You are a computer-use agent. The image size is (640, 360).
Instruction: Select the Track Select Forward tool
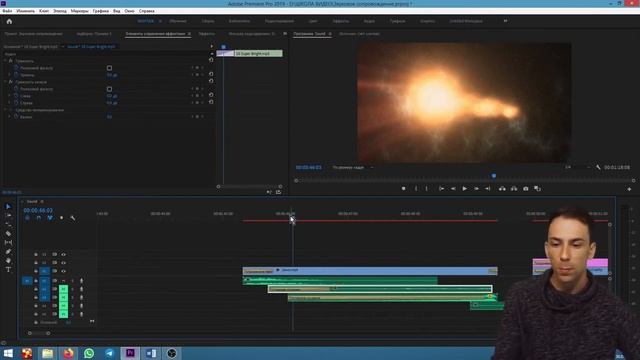tap(8, 216)
